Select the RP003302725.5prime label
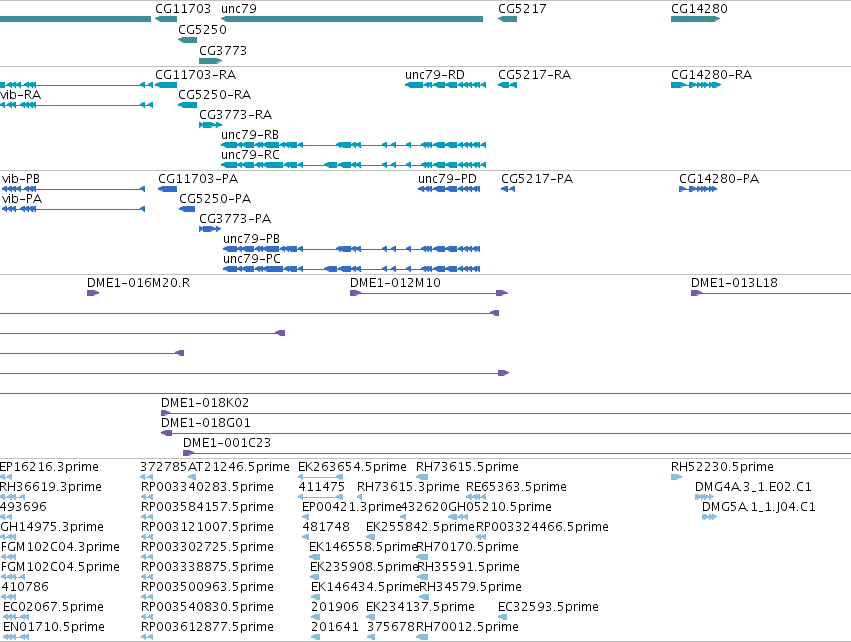The height and width of the screenshot is (642, 851). click(207, 547)
